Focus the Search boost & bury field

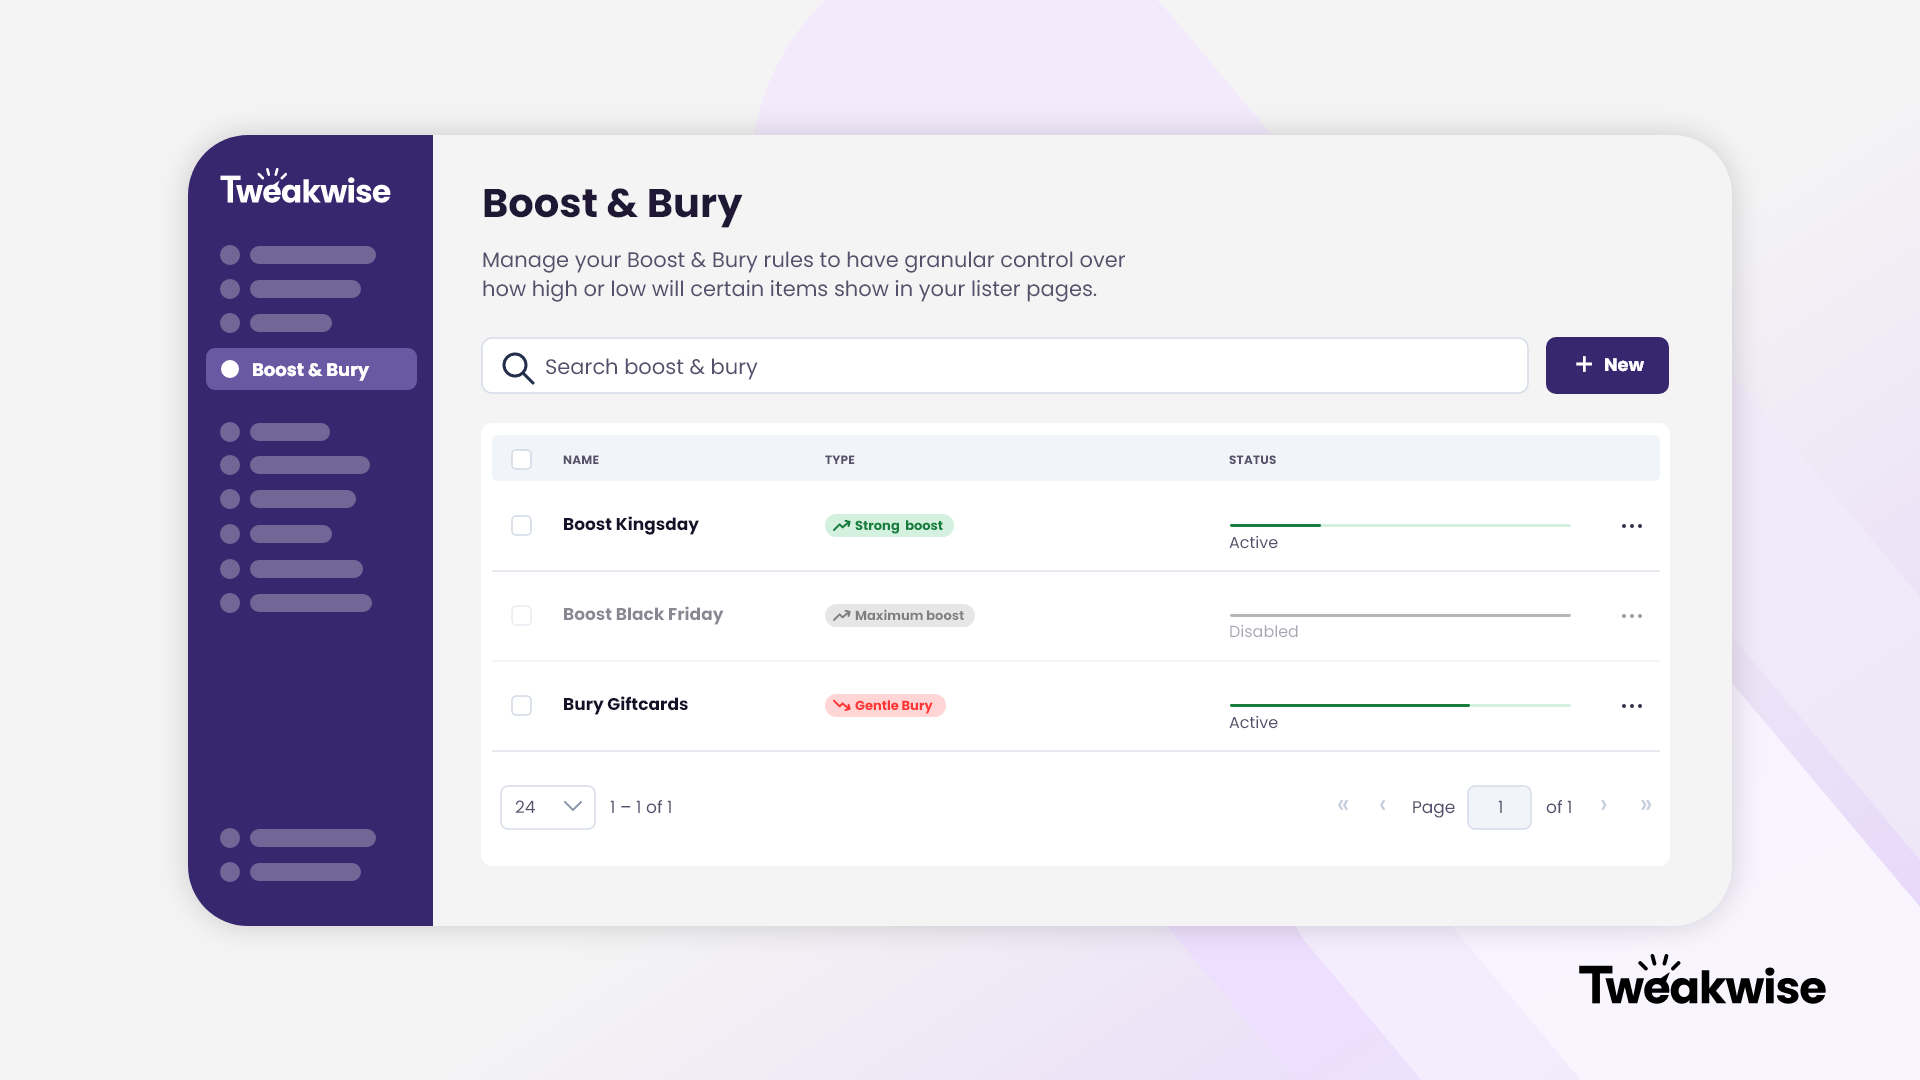[1005, 366]
